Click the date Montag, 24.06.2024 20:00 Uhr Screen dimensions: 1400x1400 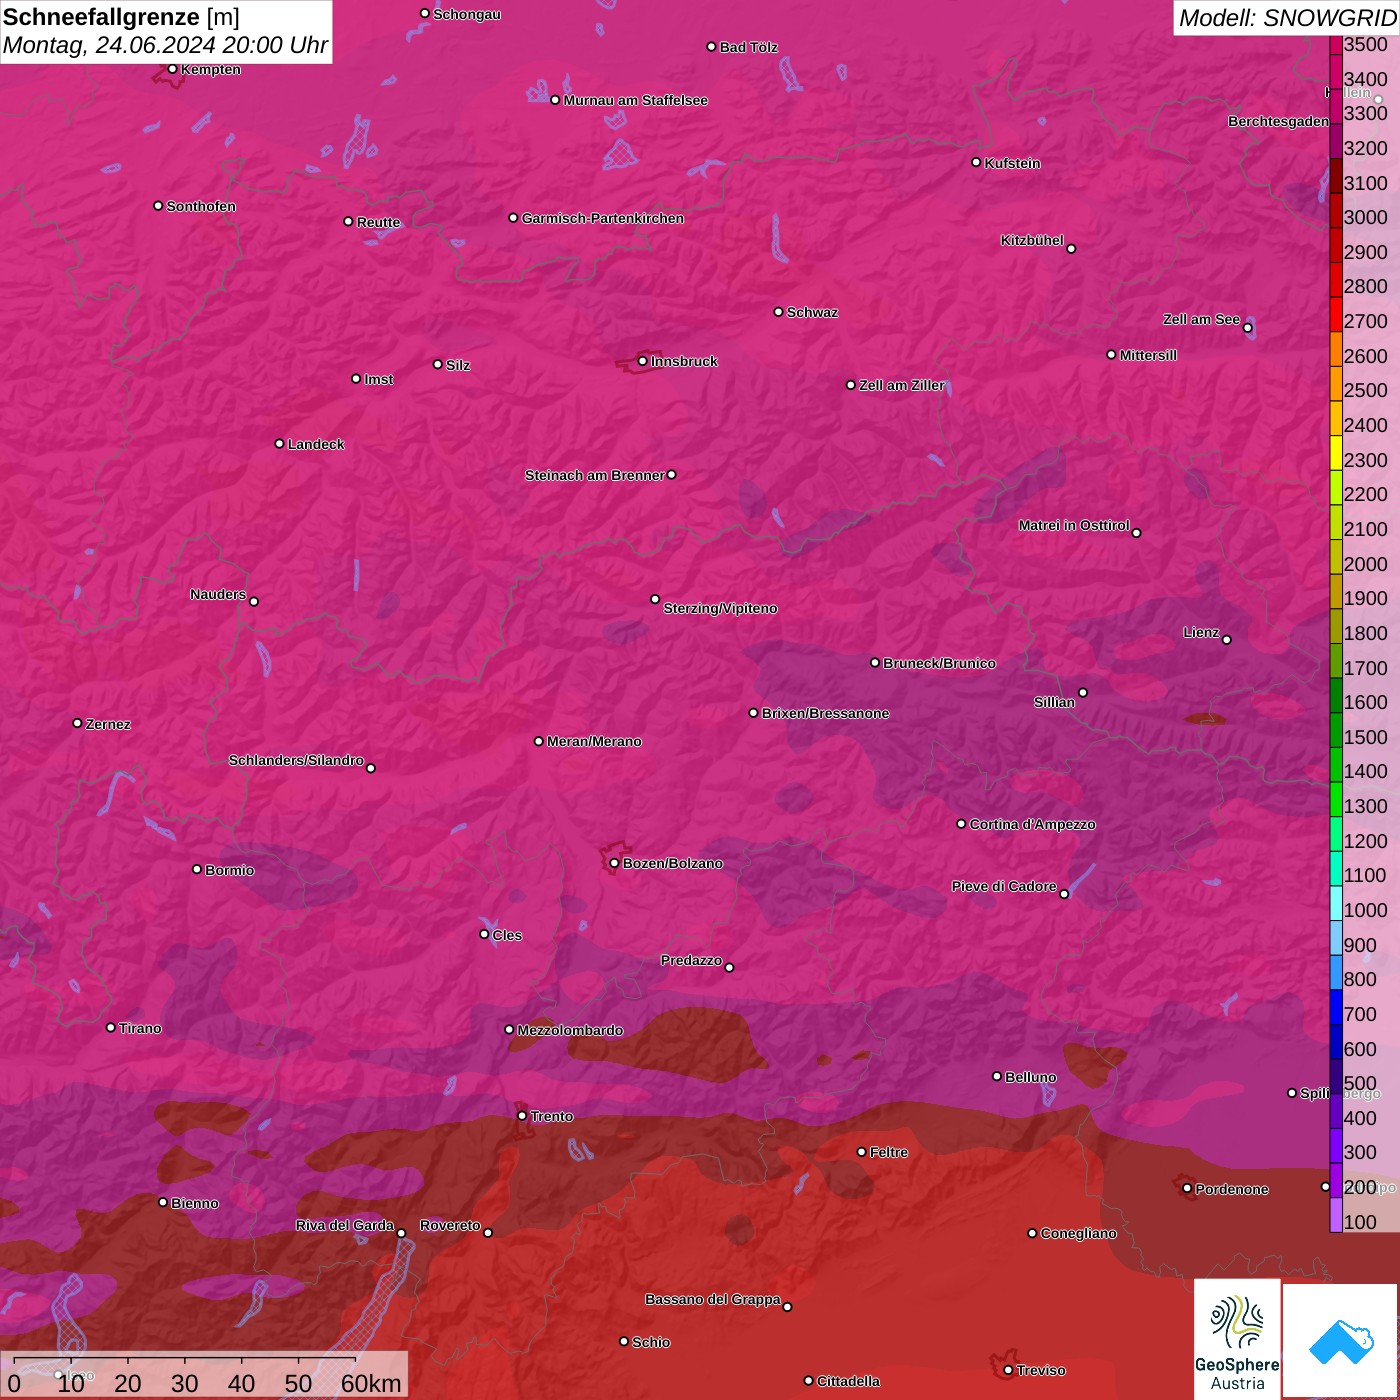165,45
